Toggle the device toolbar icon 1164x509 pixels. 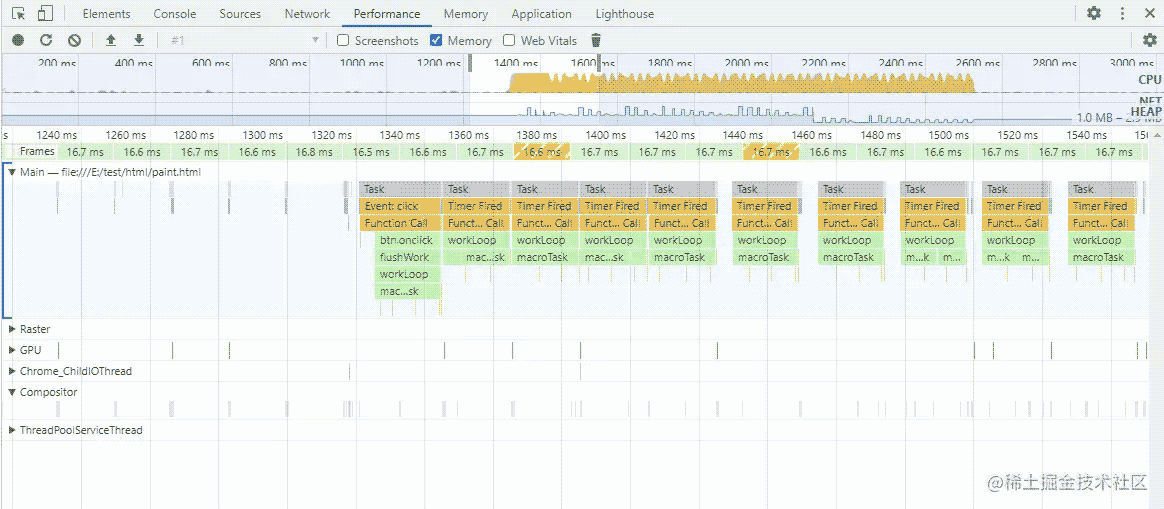(45, 14)
